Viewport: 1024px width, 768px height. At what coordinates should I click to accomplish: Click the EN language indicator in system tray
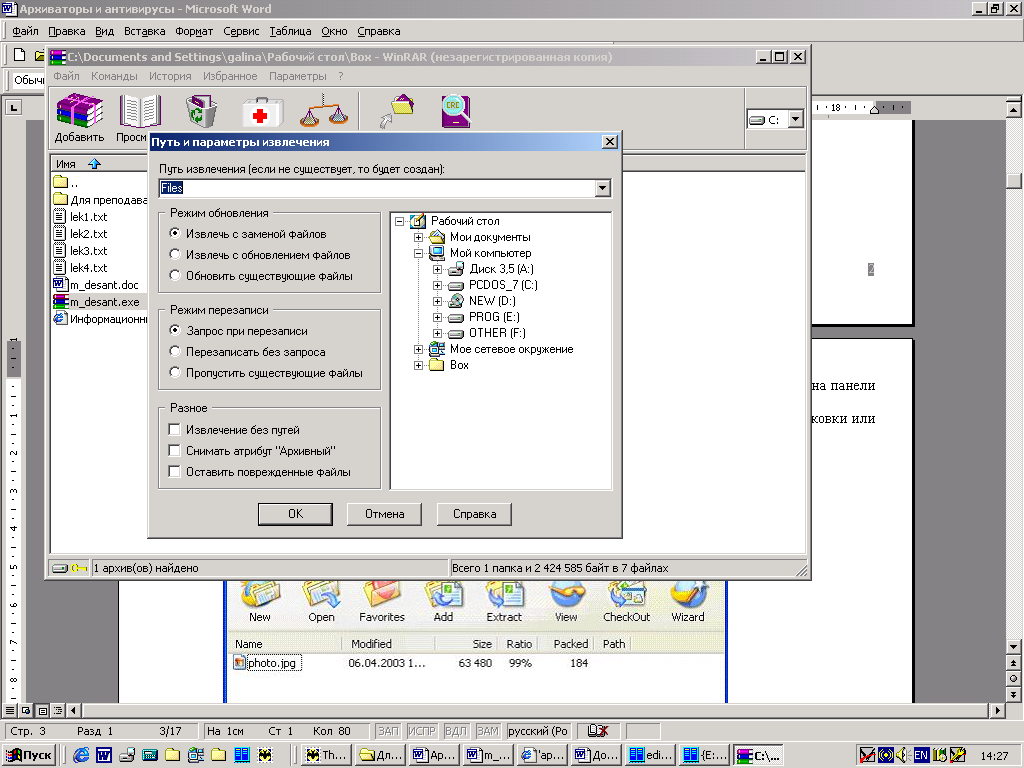pos(921,755)
